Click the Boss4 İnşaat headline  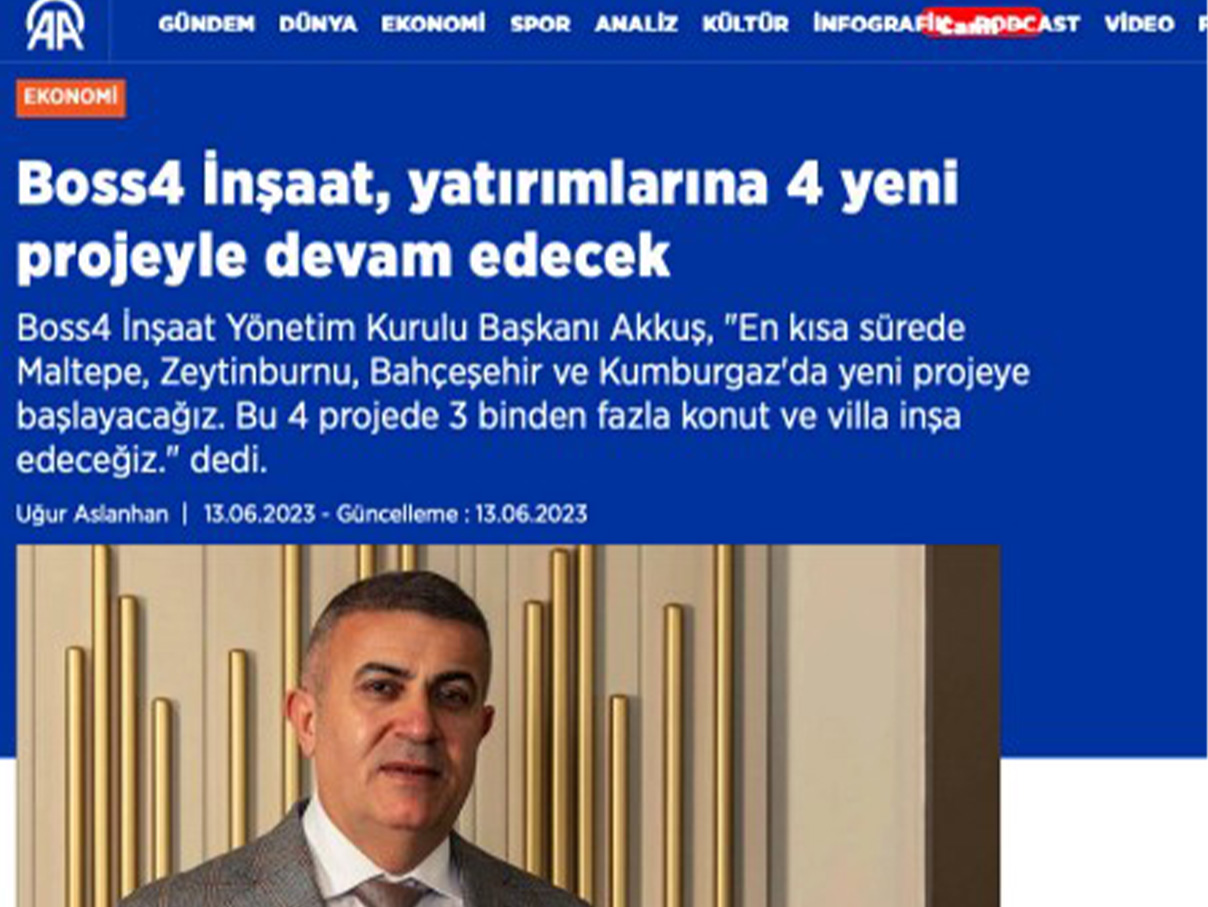487,220
